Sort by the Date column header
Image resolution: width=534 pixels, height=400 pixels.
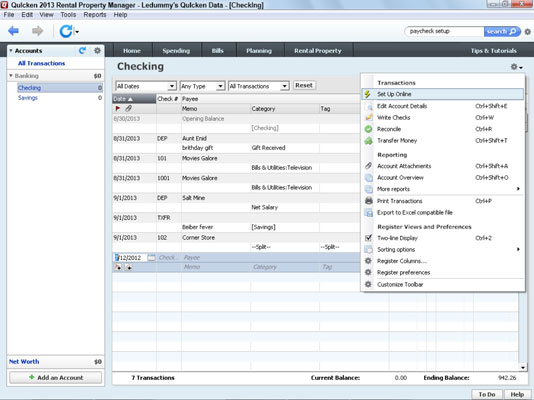click(134, 99)
